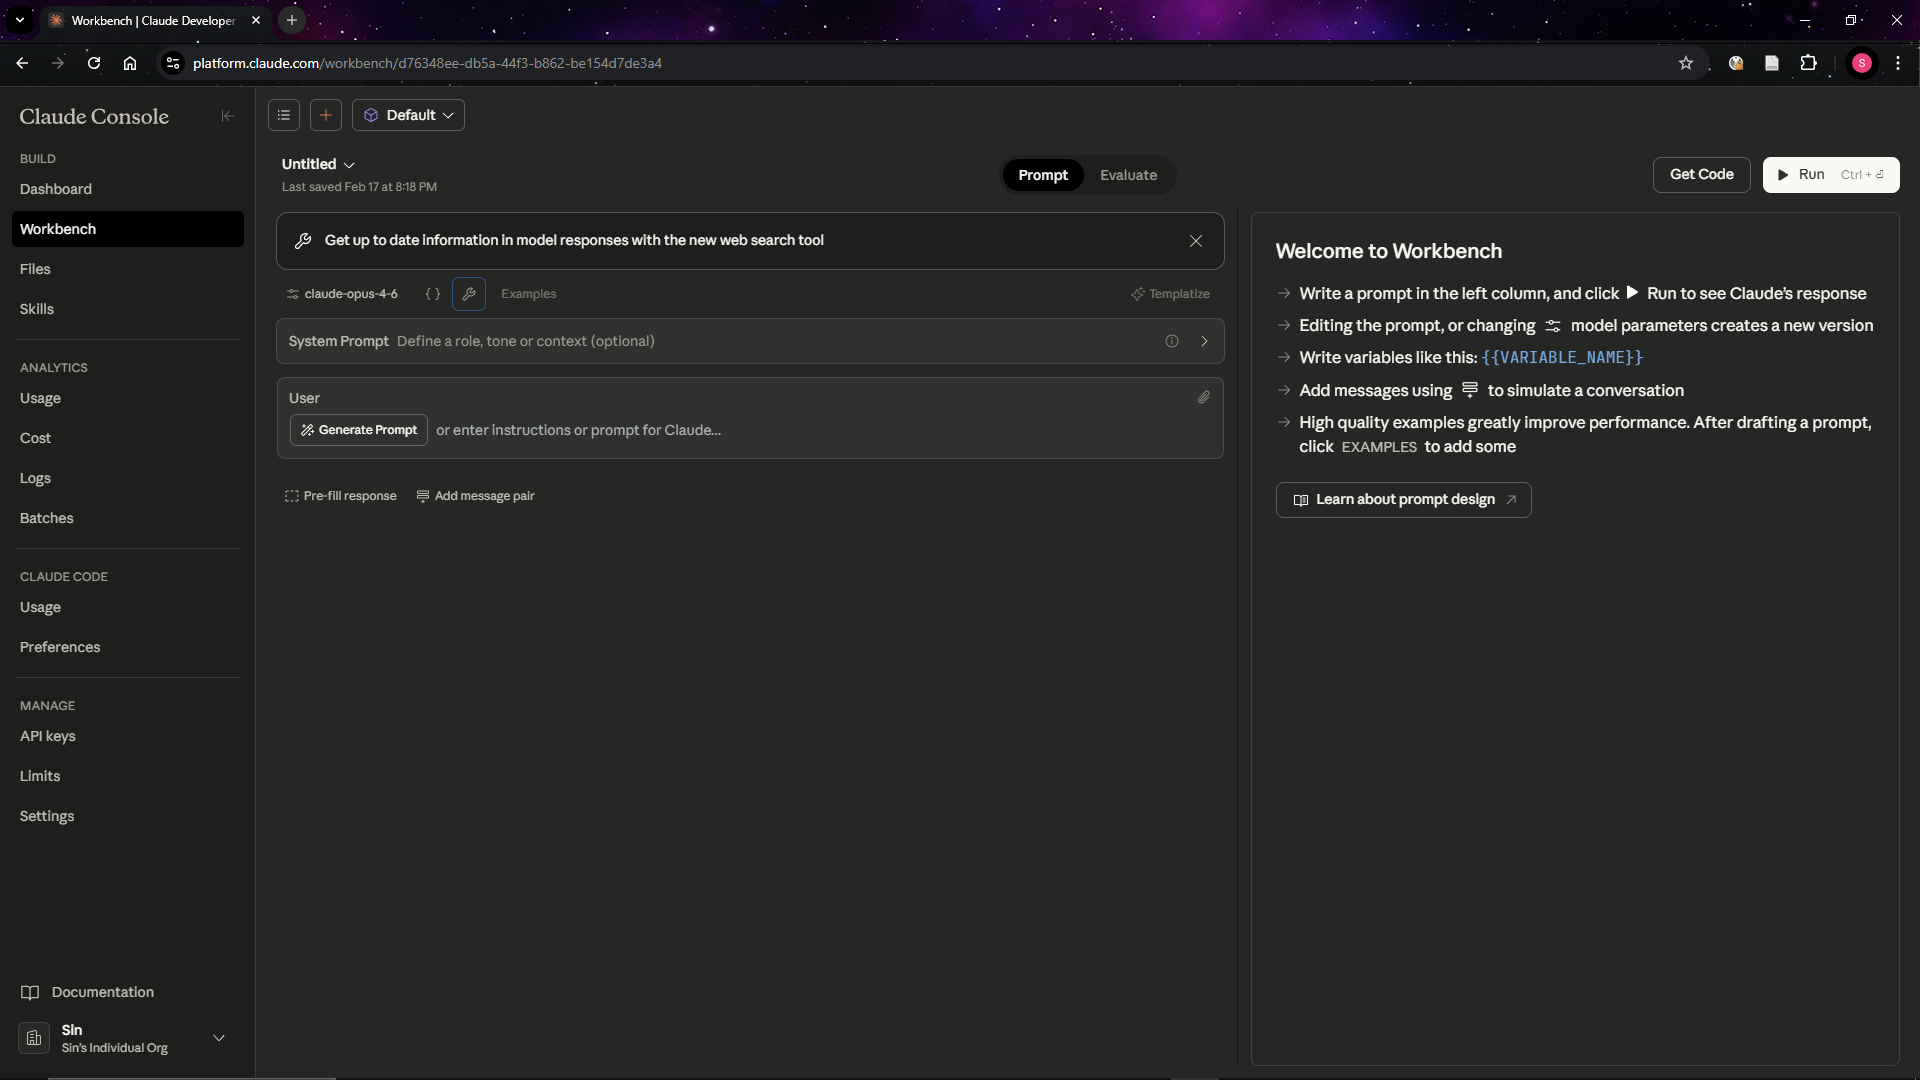Go to API keys page
The image size is (1920, 1080).
click(48, 736)
